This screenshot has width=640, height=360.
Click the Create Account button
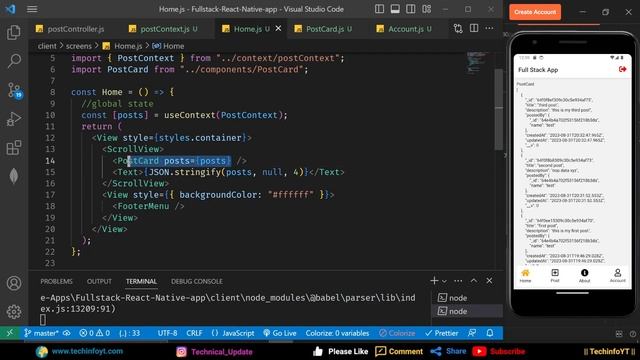click(535, 12)
